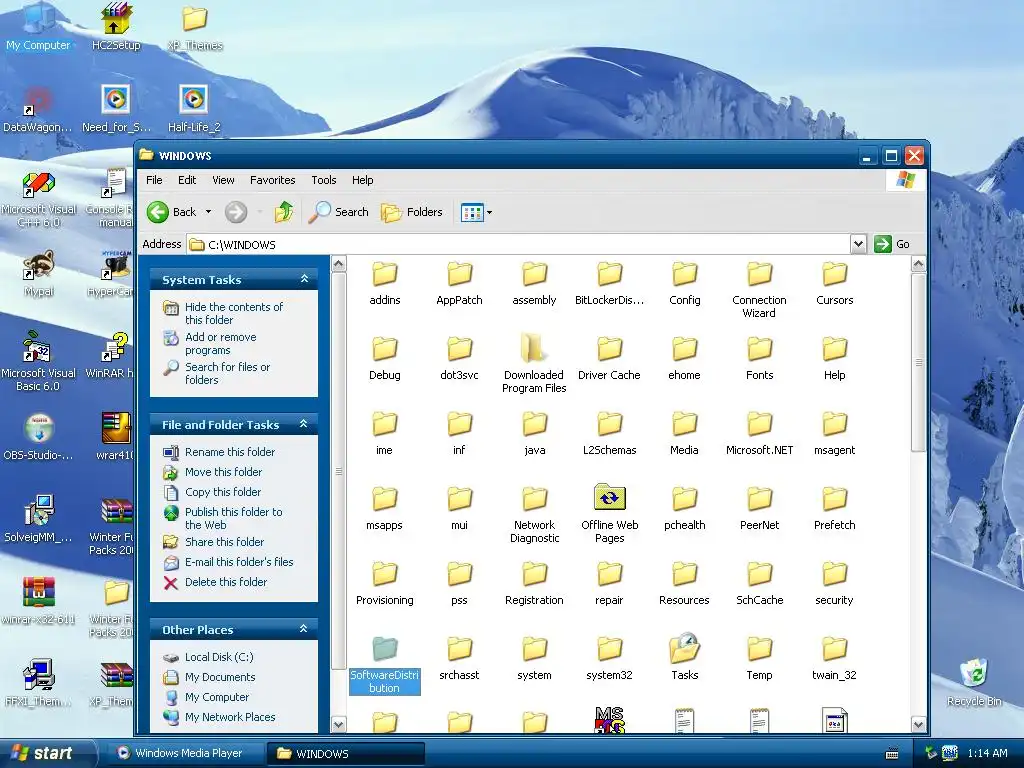Switch to Windows Media Player taskbar button

pyautogui.click(x=186, y=754)
